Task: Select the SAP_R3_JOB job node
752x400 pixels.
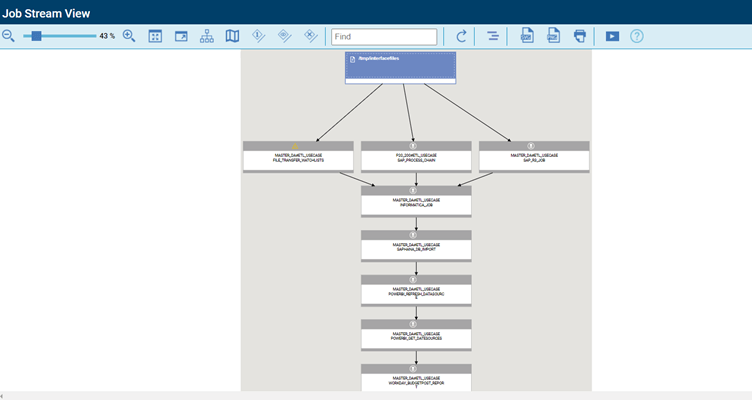Action: pos(534,157)
